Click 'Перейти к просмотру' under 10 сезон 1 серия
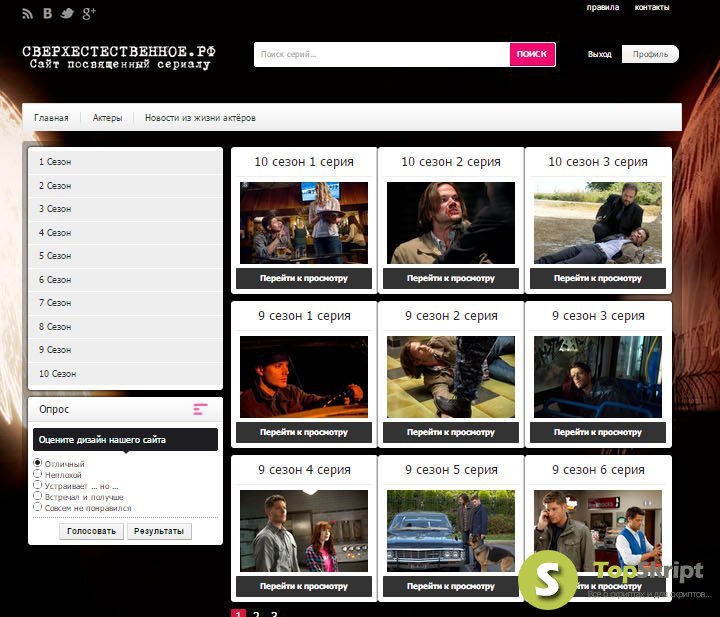This screenshot has height=617, width=720. click(304, 278)
